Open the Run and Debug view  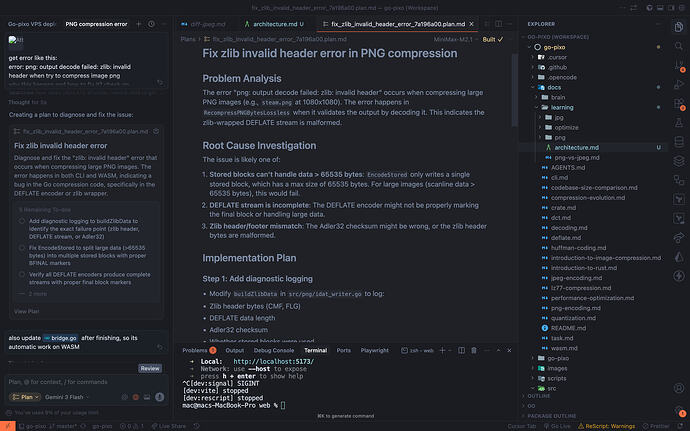(679, 84)
